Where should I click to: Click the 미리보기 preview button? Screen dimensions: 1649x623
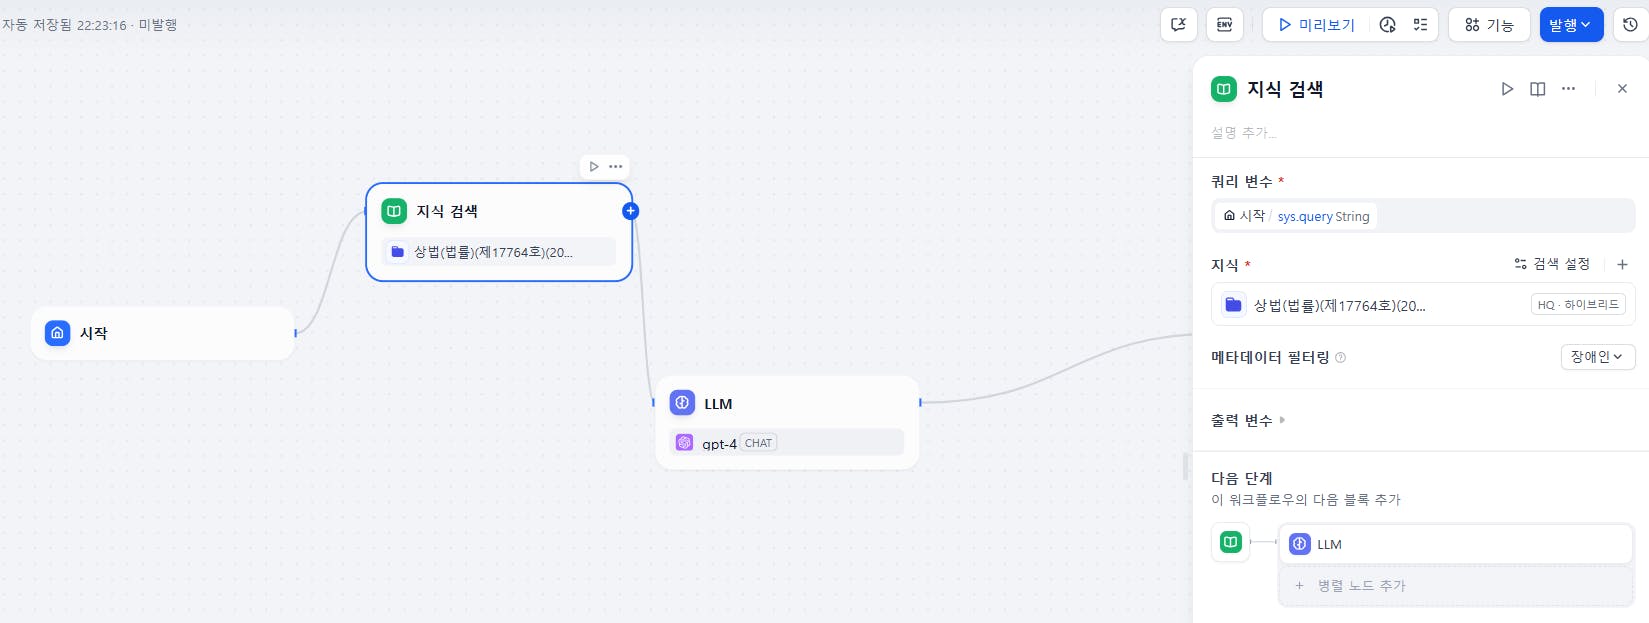[x=1317, y=25]
